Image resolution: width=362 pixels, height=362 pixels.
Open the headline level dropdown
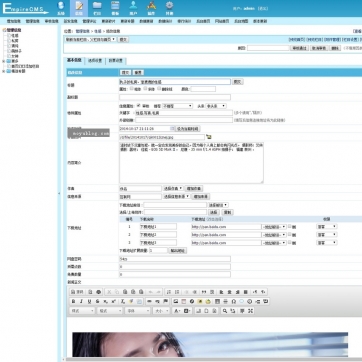pyautogui.click(x=216, y=106)
